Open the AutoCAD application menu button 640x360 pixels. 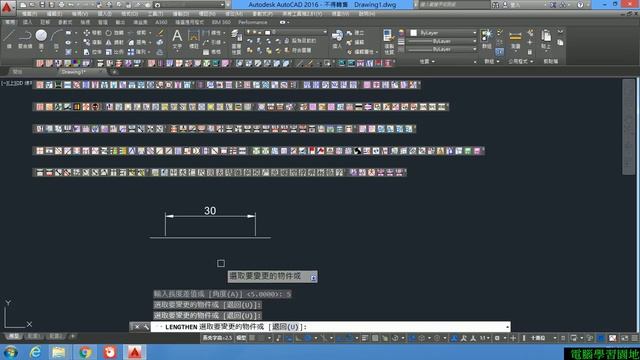click(x=7, y=7)
